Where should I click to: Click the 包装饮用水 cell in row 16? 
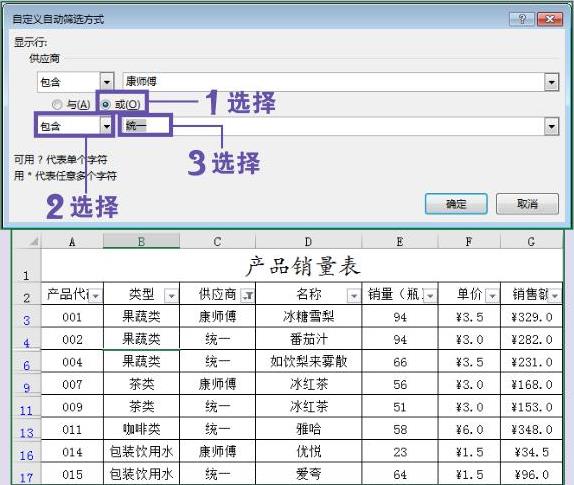click(x=141, y=452)
